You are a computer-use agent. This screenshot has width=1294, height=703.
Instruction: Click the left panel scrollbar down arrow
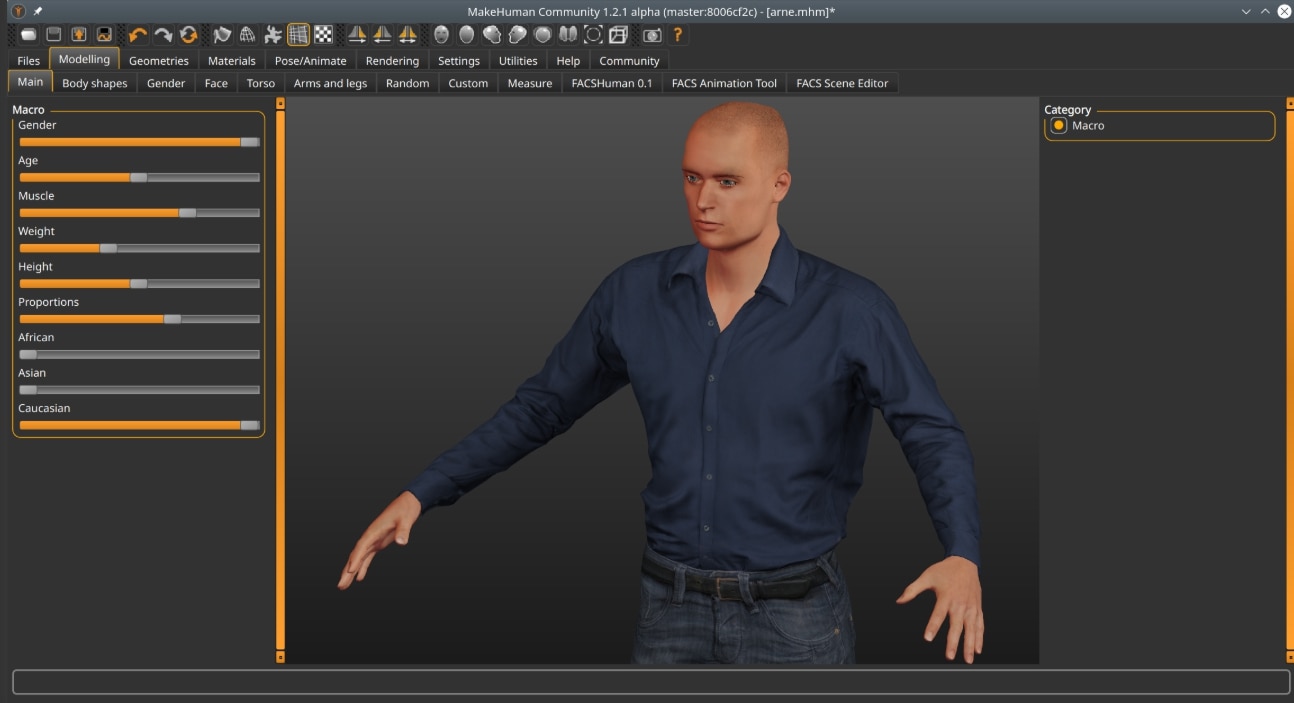[280, 657]
